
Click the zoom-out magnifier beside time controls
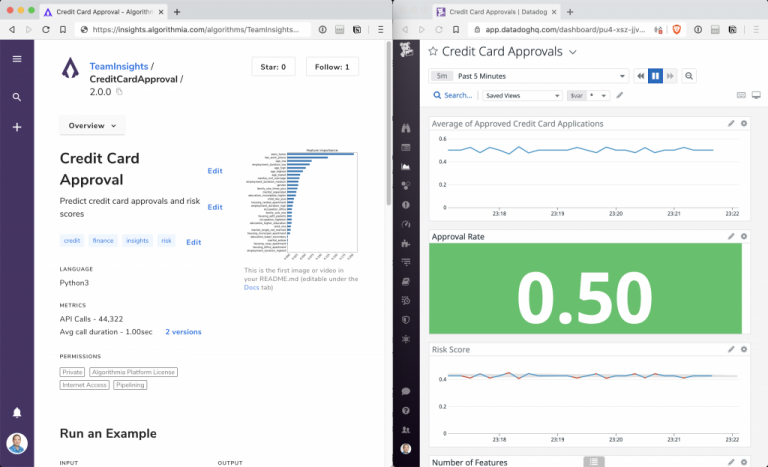688,76
